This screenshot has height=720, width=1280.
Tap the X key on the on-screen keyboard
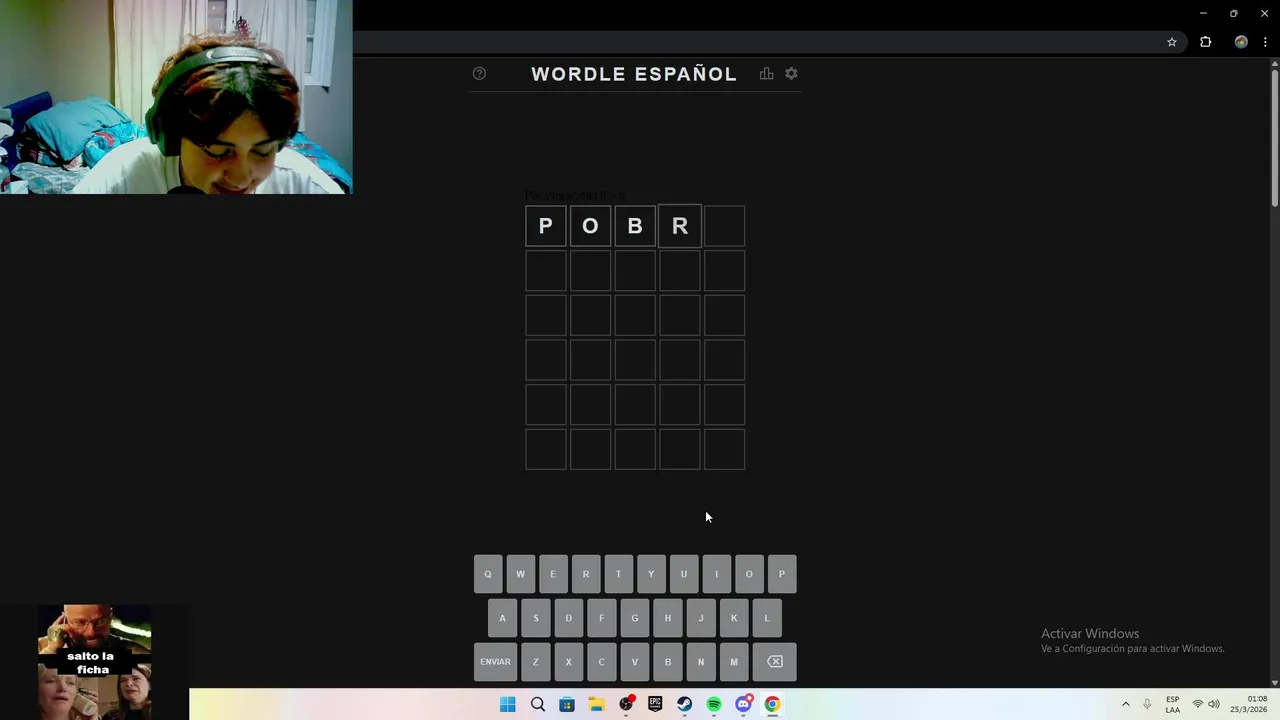tap(568, 662)
